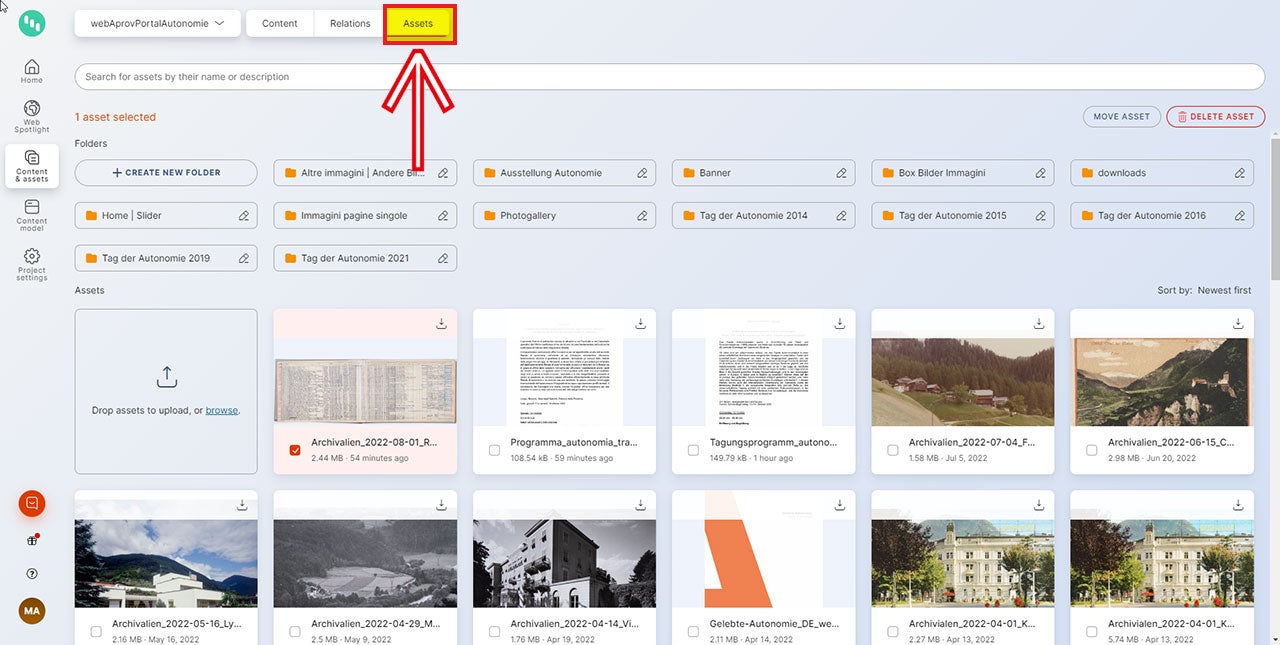This screenshot has height=645, width=1280.
Task: Tick the Archivalien_2022-07-04 asset checkbox
Action: (x=892, y=450)
